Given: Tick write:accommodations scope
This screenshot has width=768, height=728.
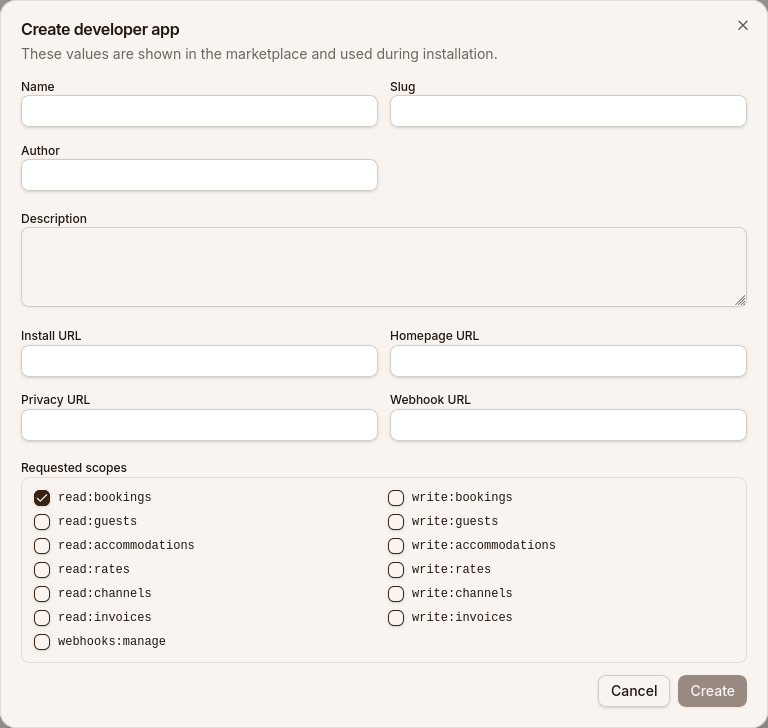Looking at the screenshot, I should 396,546.
